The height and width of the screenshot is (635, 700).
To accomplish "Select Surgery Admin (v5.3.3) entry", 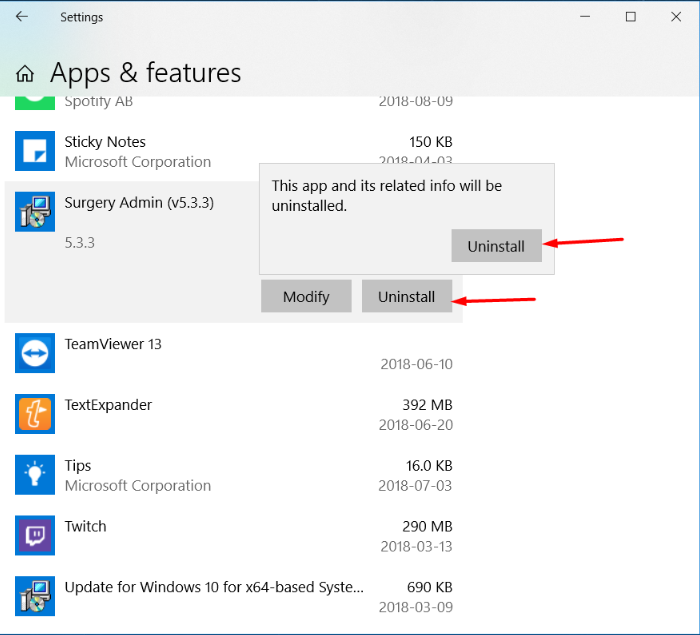I will pyautogui.click(x=139, y=203).
